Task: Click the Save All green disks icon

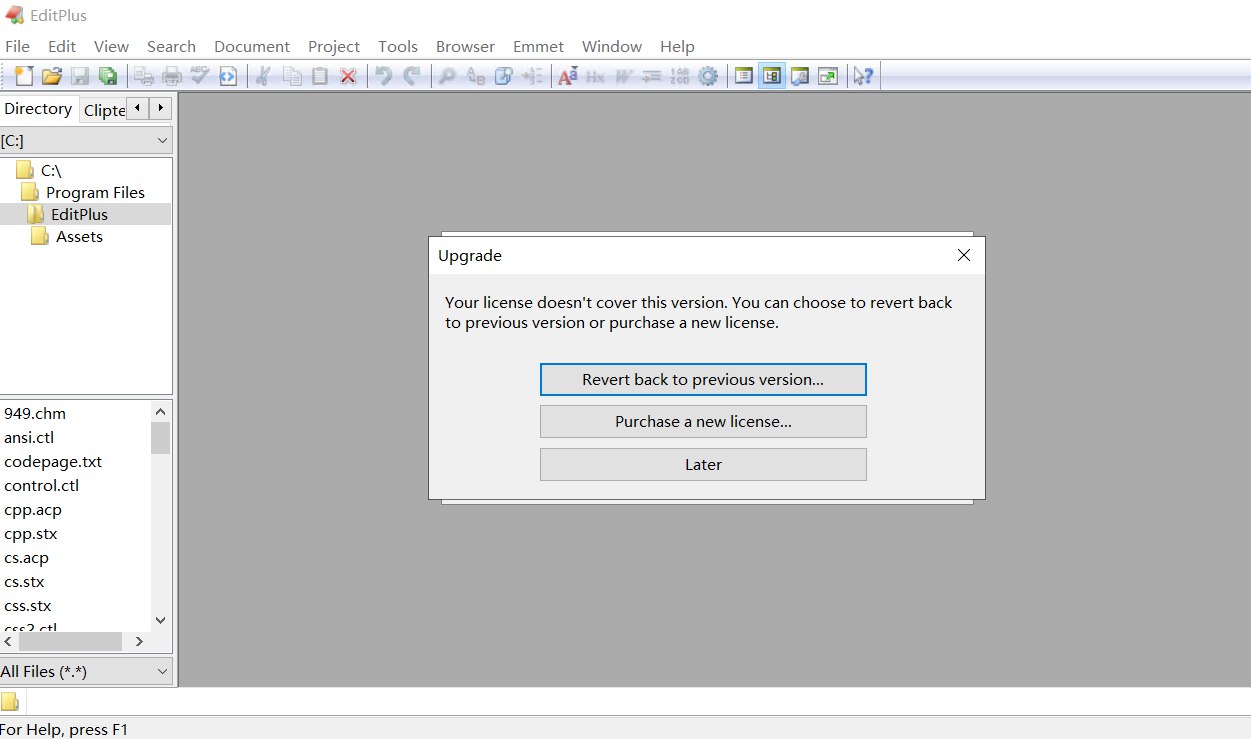Action: click(108, 76)
